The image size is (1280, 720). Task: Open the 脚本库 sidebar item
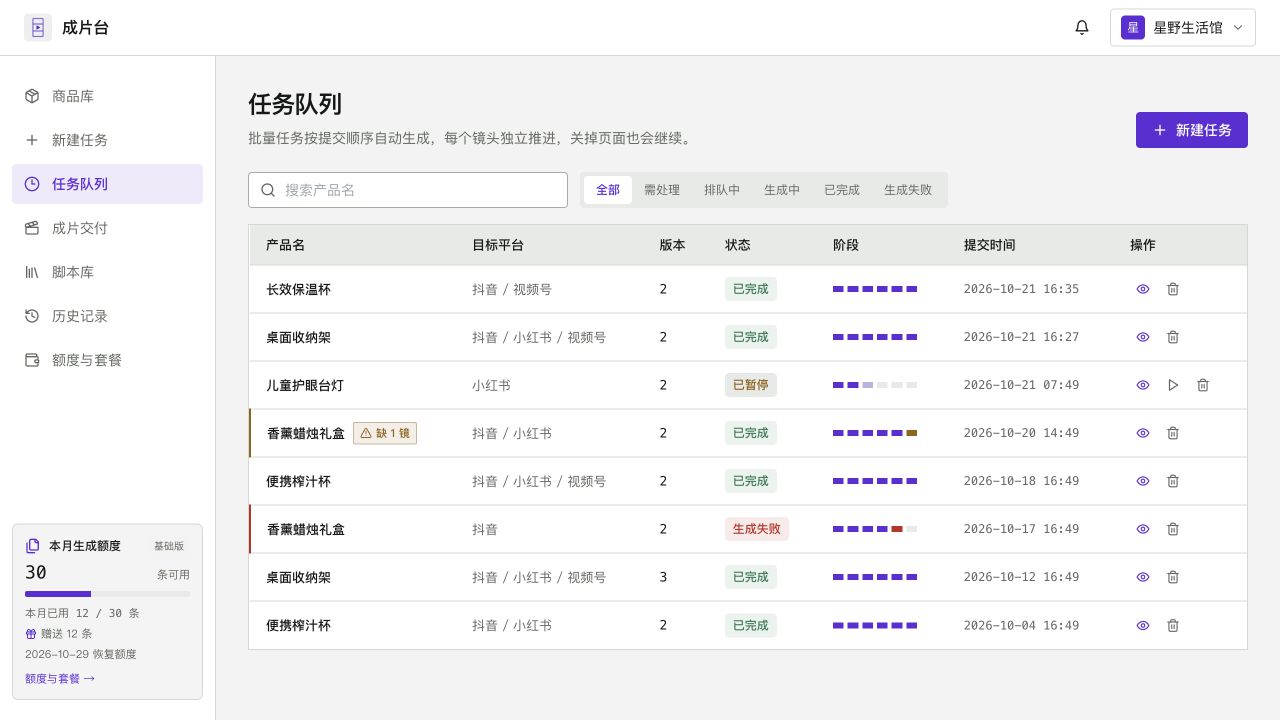[107, 272]
